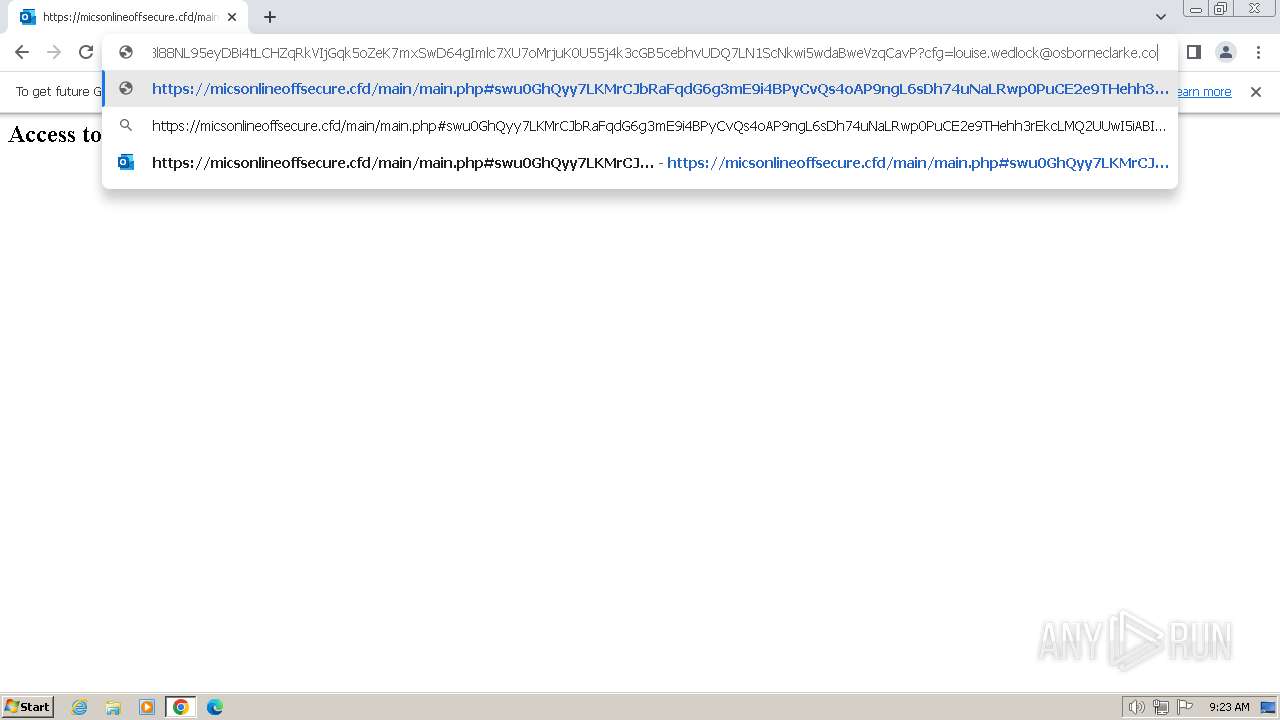
Task: Restore down the Chrome window
Action: click(1221, 9)
